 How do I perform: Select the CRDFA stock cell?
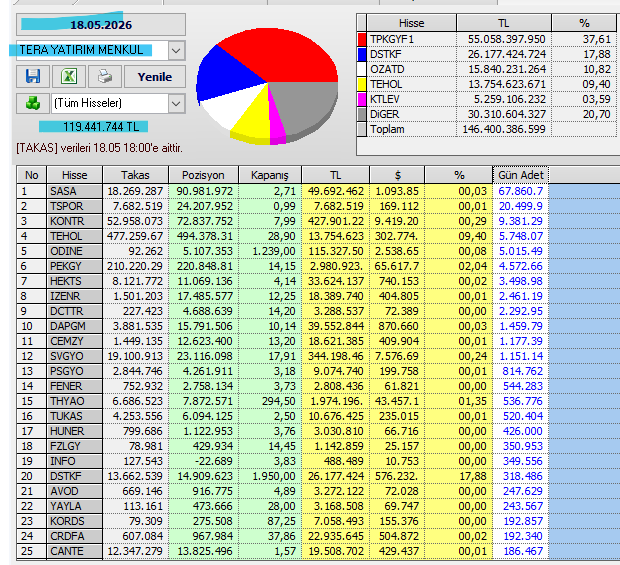click(74, 537)
